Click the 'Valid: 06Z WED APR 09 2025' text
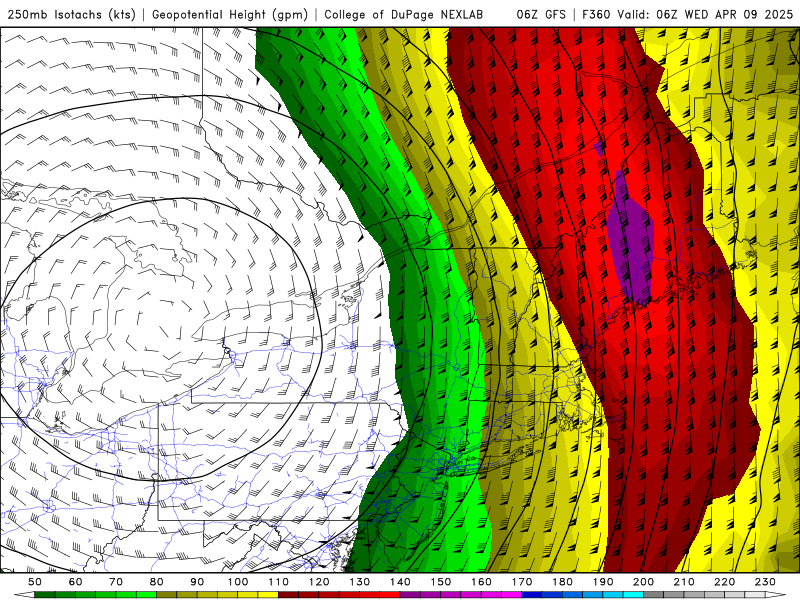Image resolution: width=800 pixels, height=600 pixels. tap(705, 14)
